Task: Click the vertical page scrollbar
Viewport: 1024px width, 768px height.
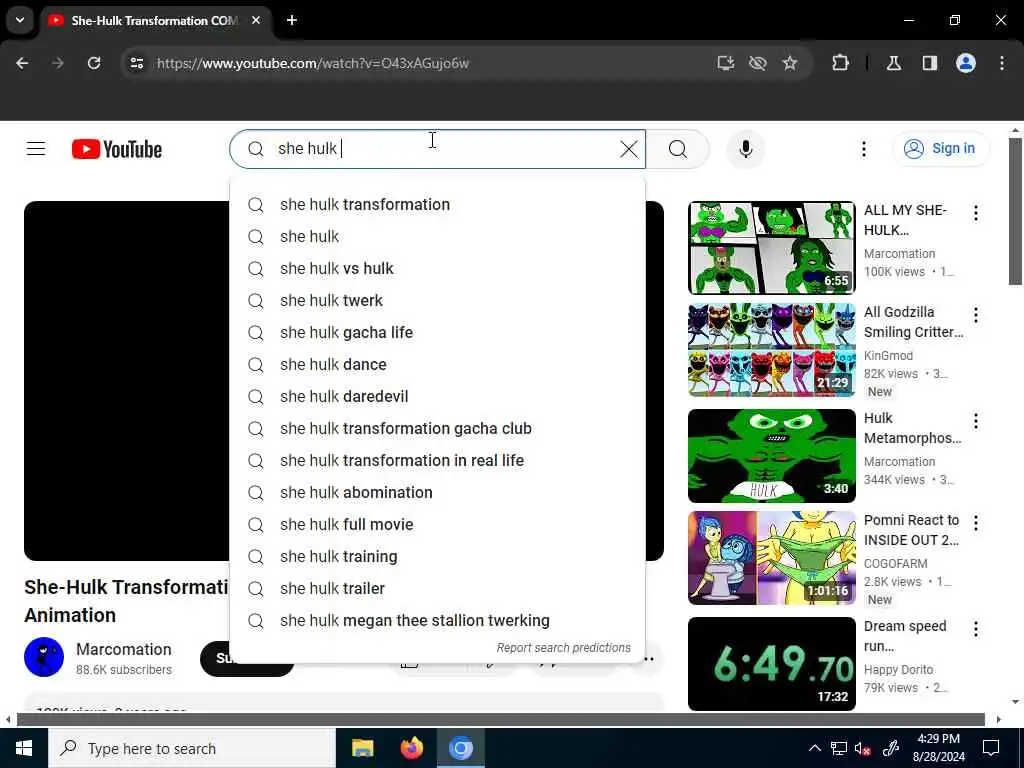Action: [x=1016, y=212]
